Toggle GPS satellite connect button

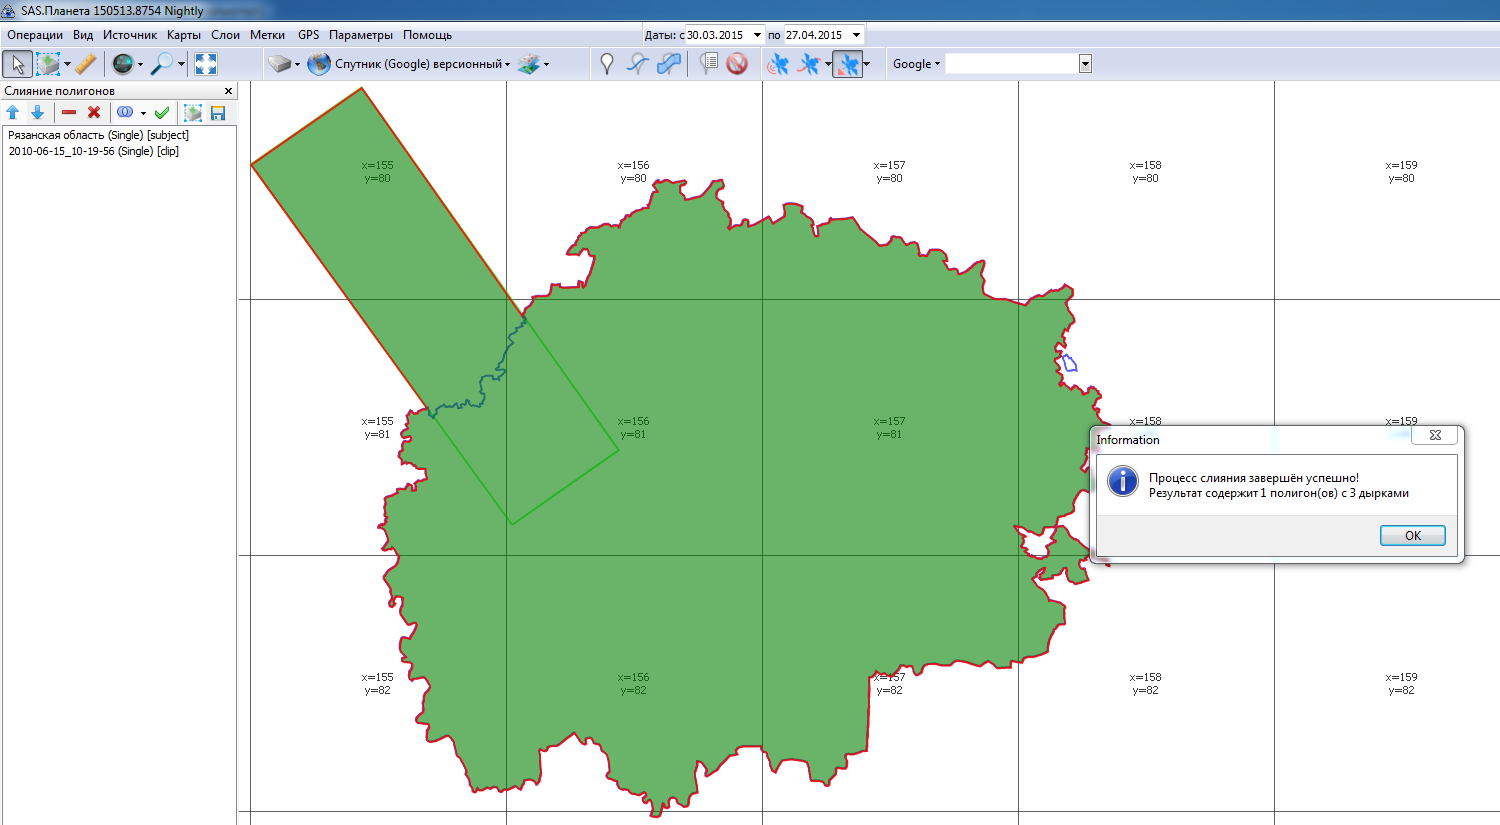coord(777,64)
